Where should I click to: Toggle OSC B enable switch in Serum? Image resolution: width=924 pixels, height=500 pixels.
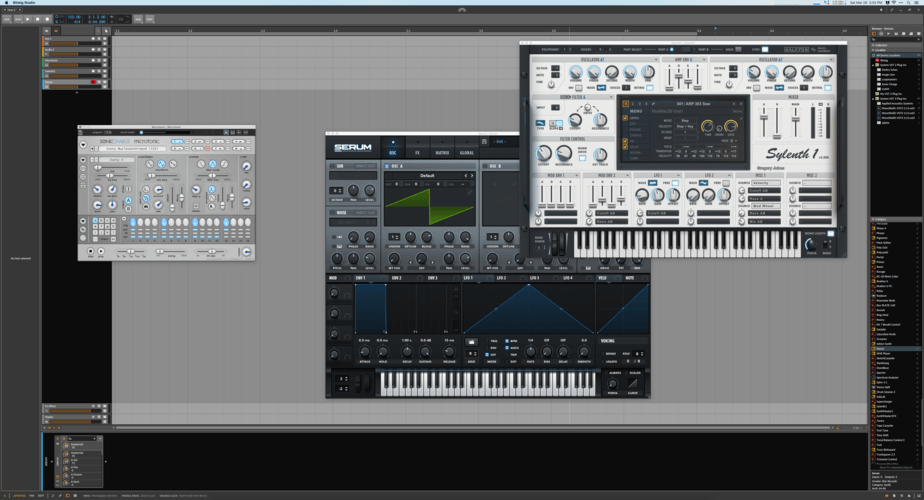pos(486,166)
